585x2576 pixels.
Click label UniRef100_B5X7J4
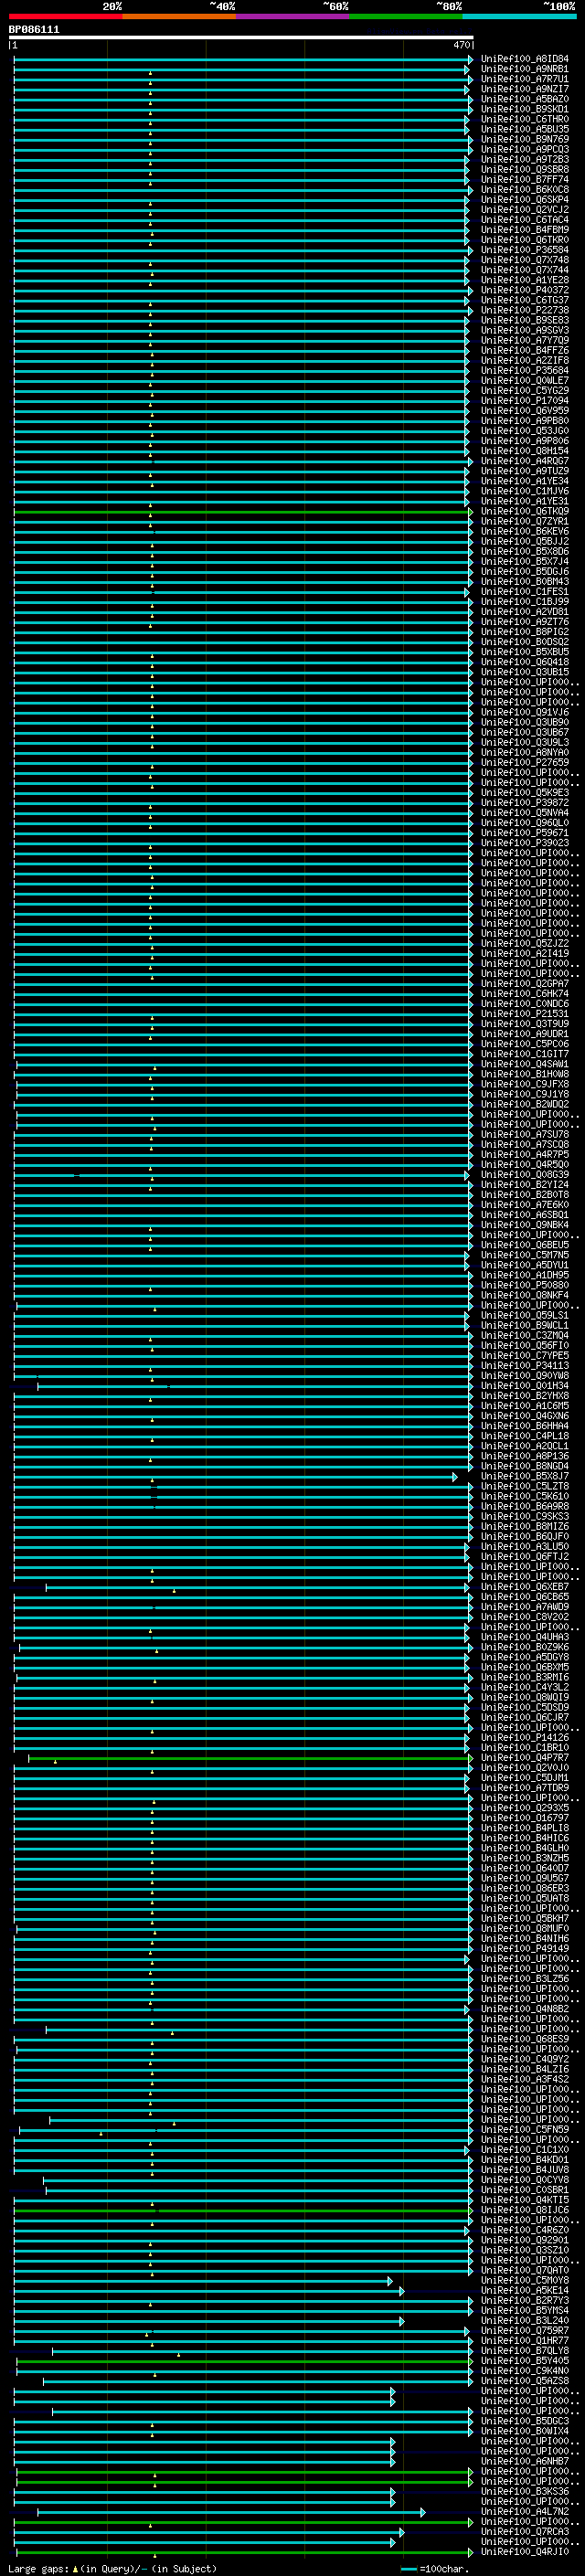pyautogui.click(x=525, y=561)
